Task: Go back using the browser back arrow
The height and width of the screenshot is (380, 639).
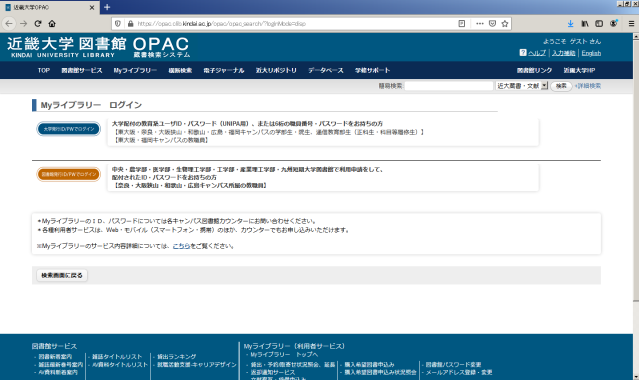Action: point(9,24)
